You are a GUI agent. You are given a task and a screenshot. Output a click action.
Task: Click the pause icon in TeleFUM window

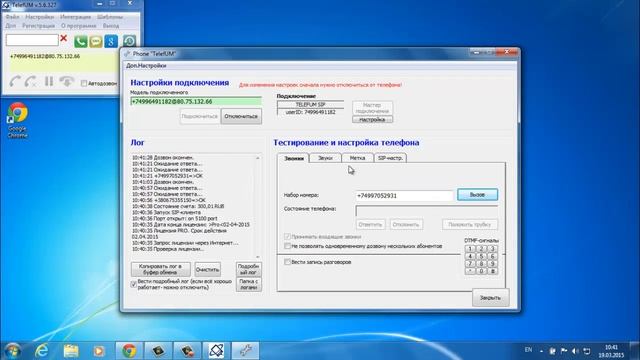(x=49, y=81)
